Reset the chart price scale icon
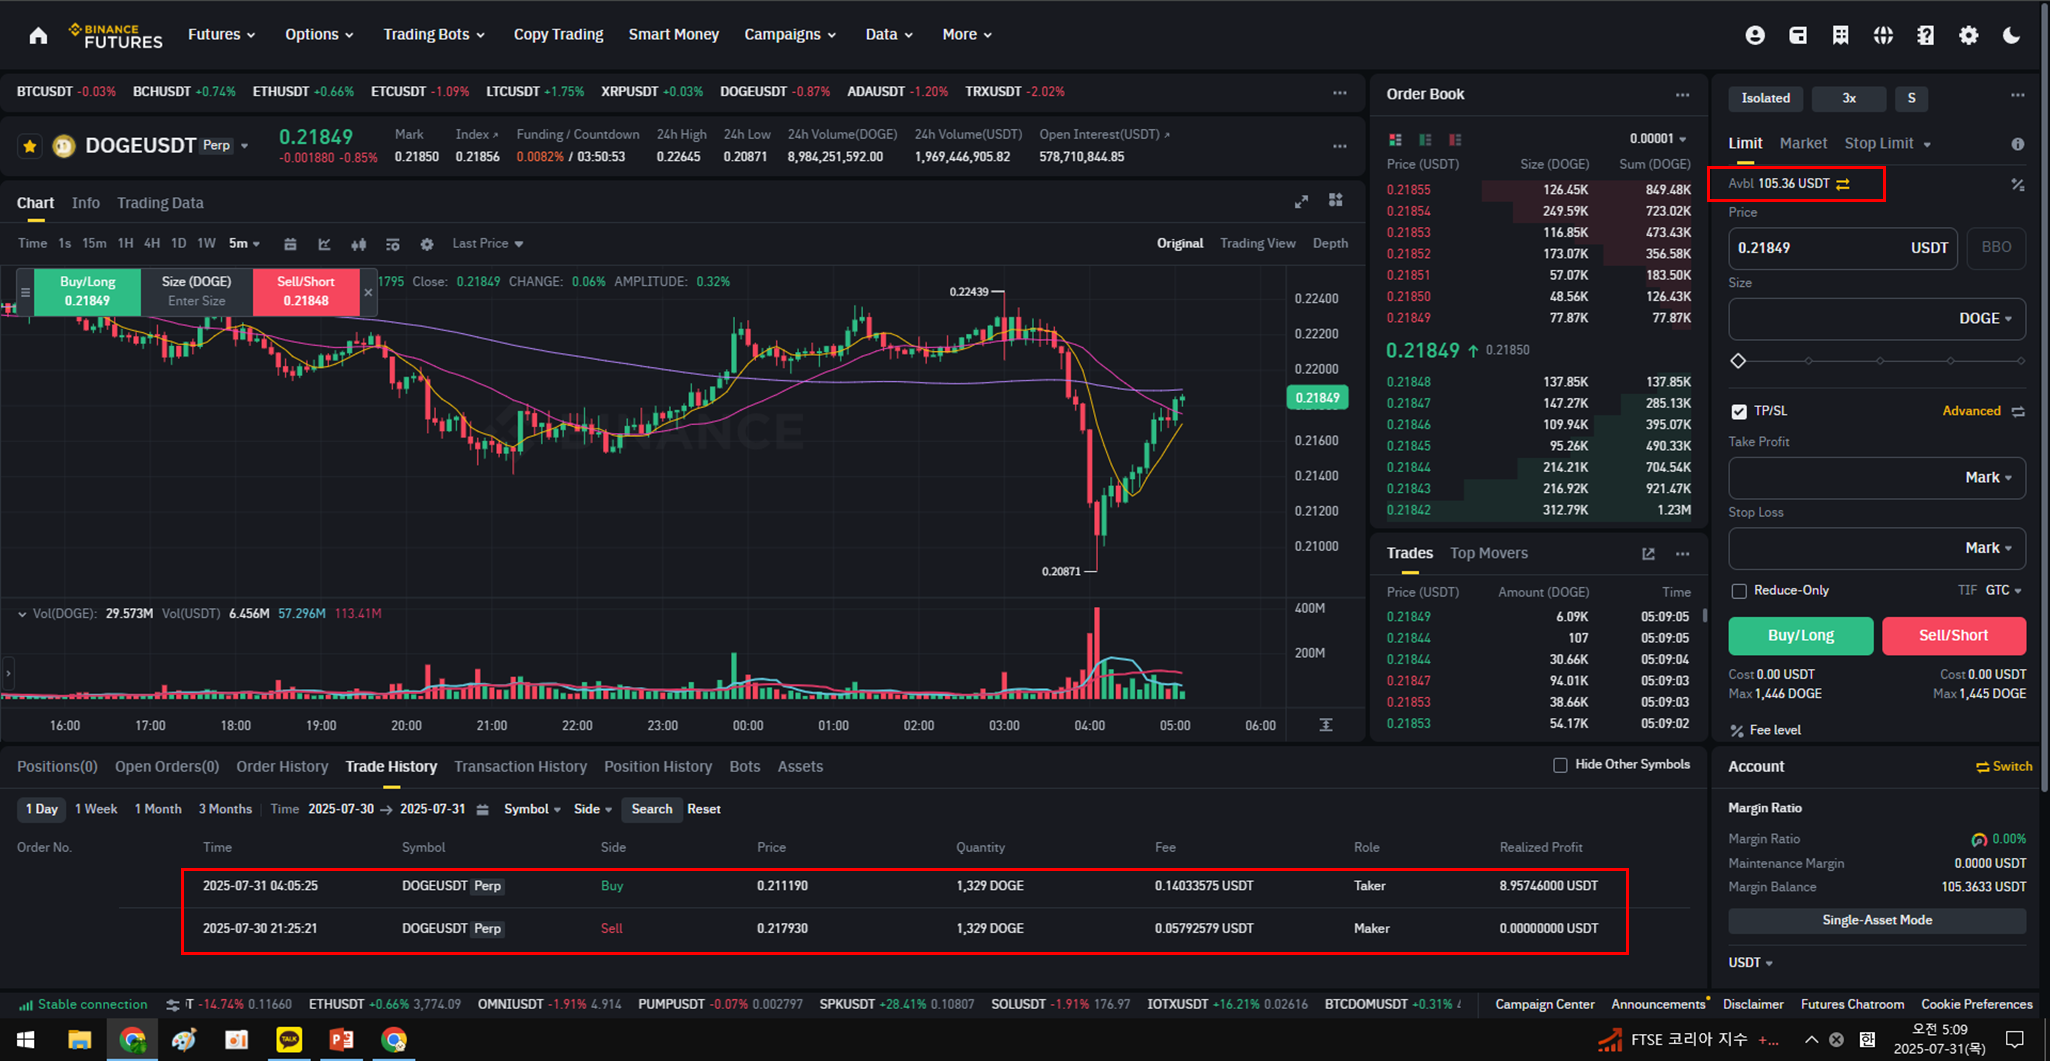This screenshot has width=2050, height=1061. (1326, 725)
